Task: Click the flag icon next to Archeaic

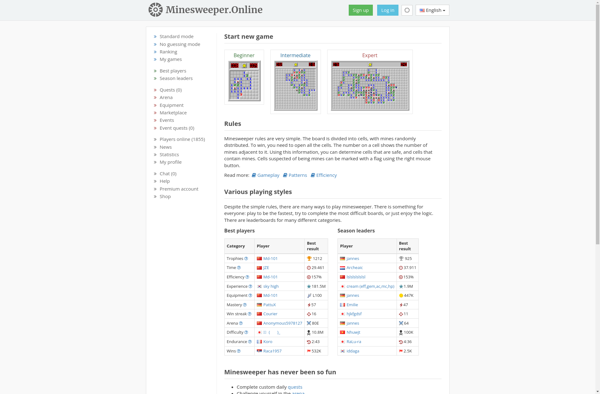Action: coord(342,268)
